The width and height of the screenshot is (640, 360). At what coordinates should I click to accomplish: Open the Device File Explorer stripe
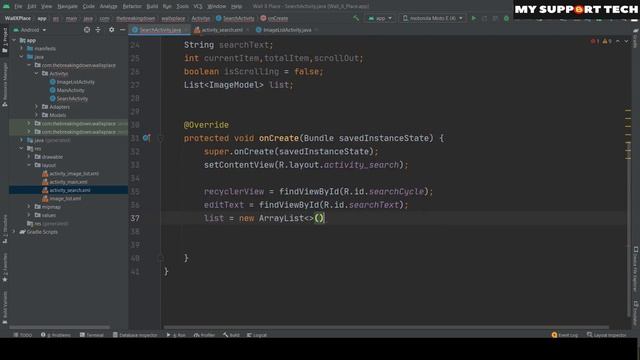[636, 269]
